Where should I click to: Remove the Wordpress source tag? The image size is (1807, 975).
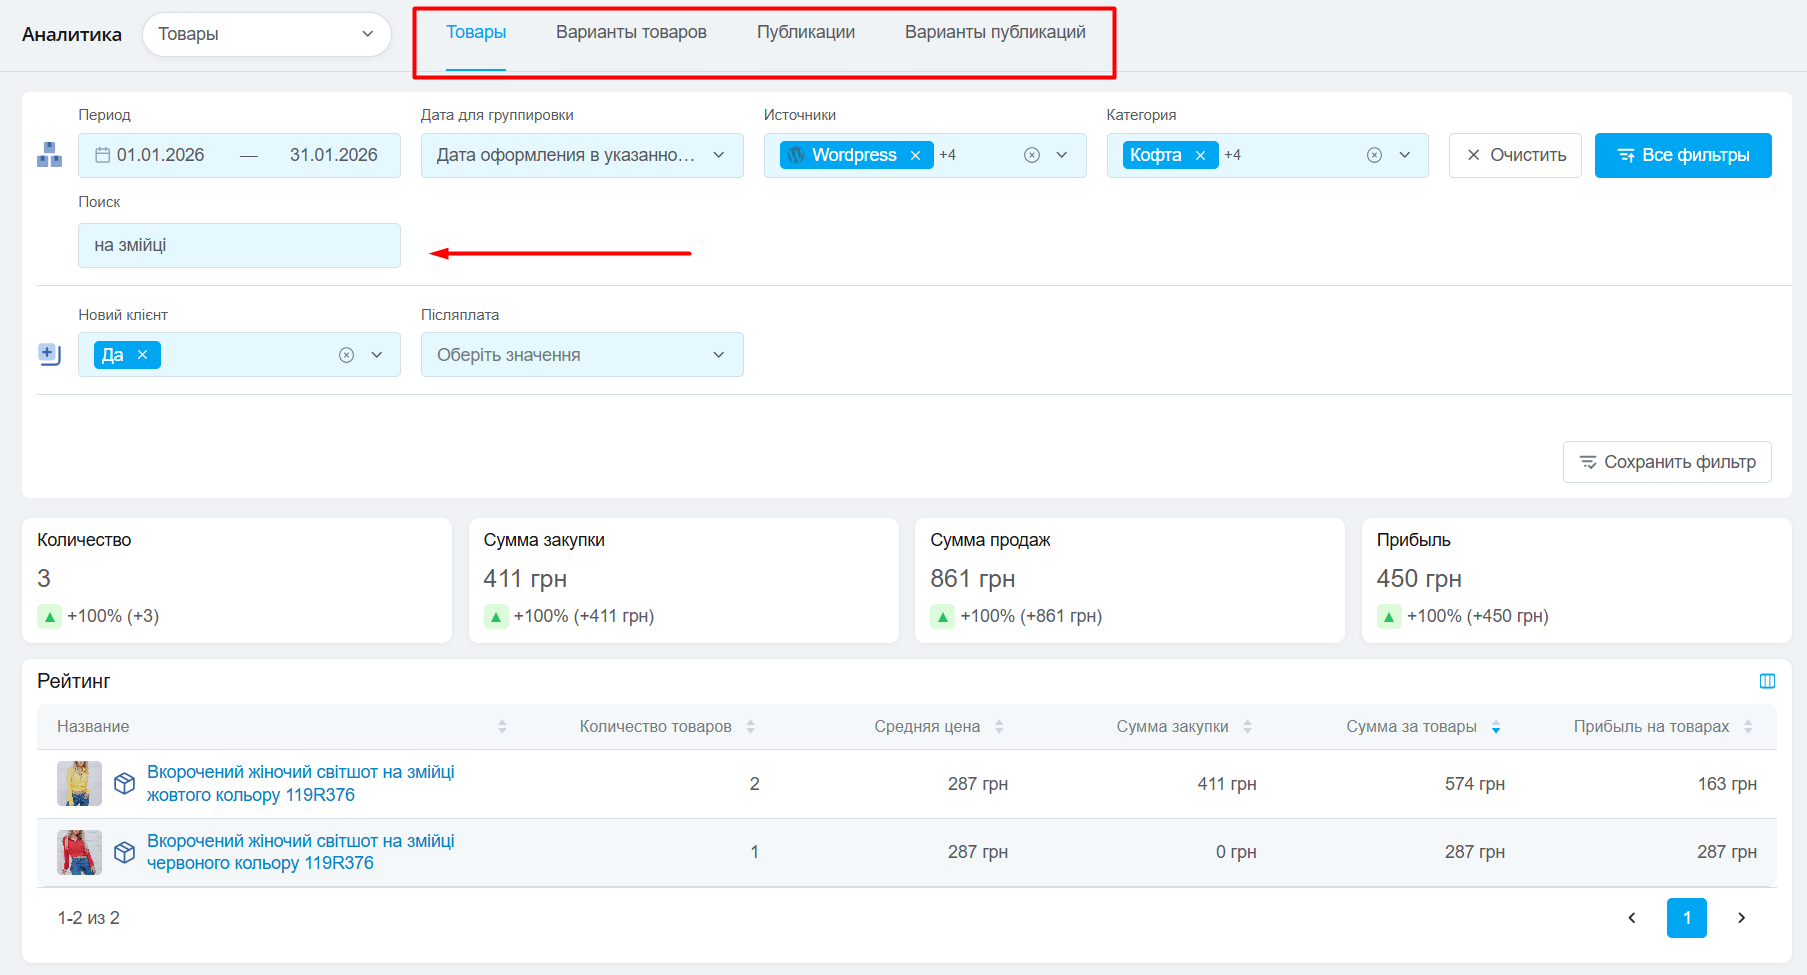pyautogui.click(x=915, y=155)
